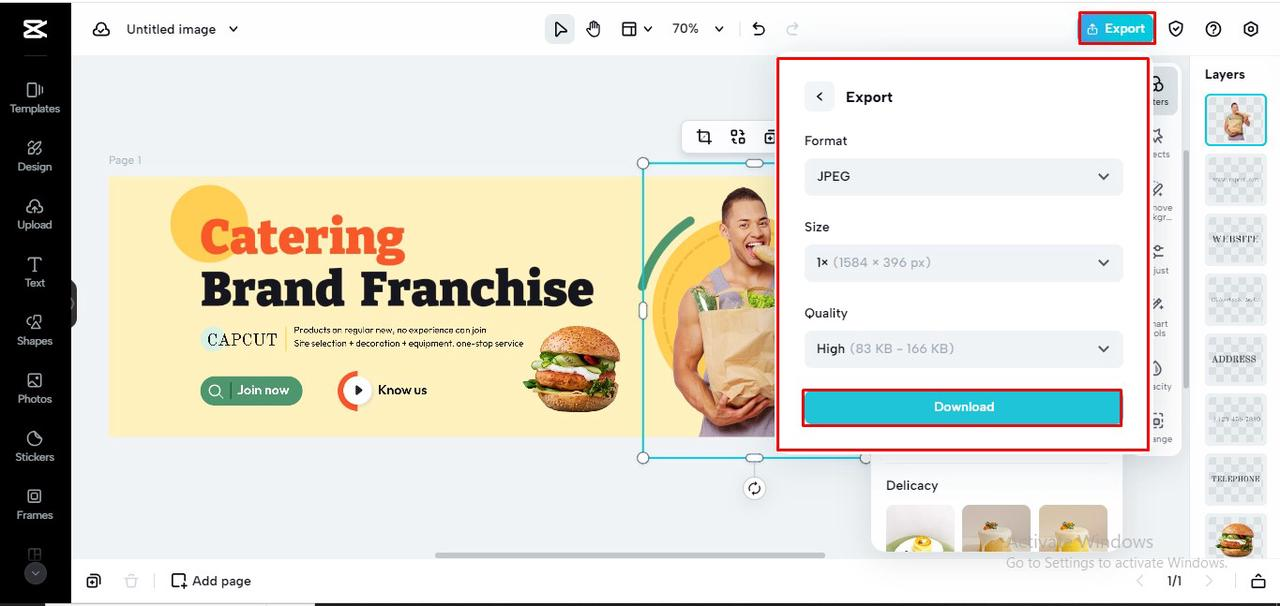Click the crop icon in floating toolbar
This screenshot has height=606, width=1280.
coord(704,137)
